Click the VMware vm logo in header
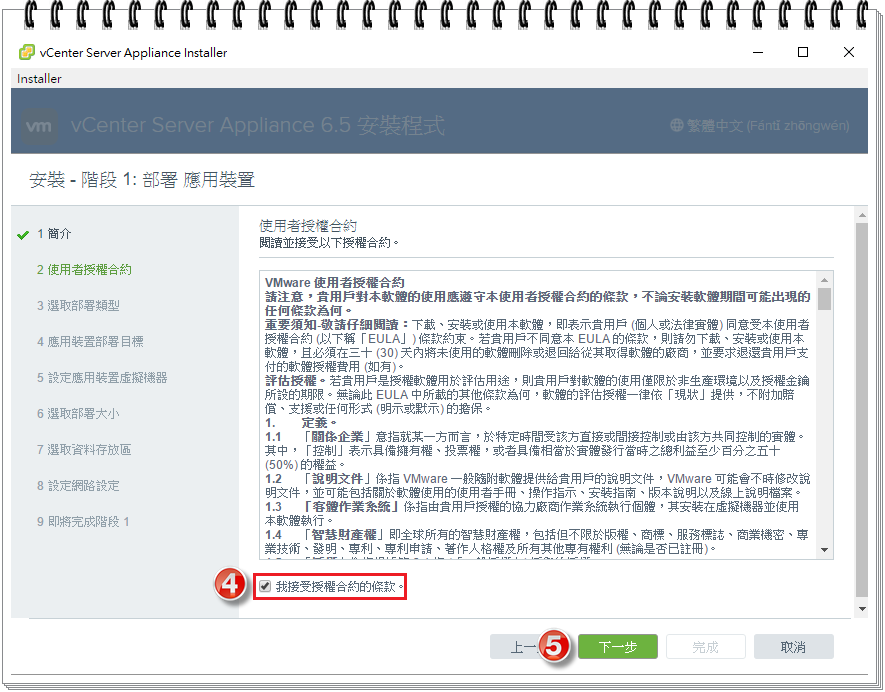 pos(39,125)
